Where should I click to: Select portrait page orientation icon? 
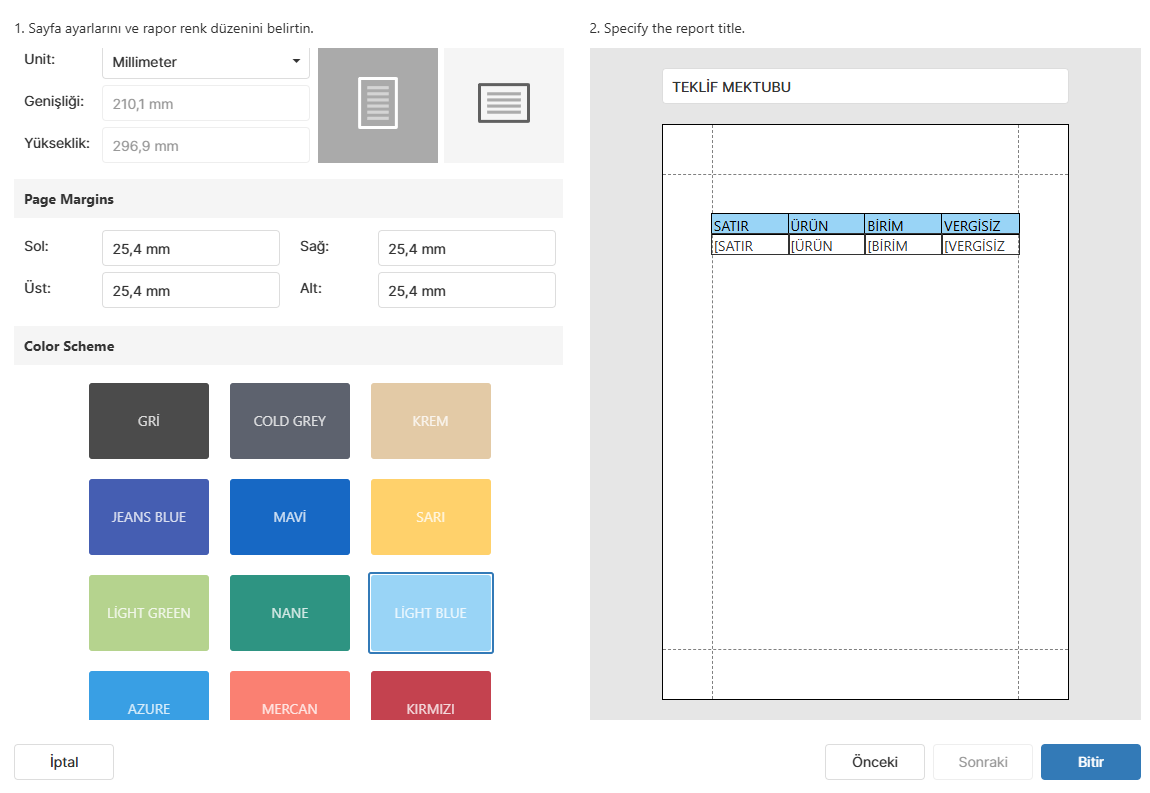click(378, 105)
